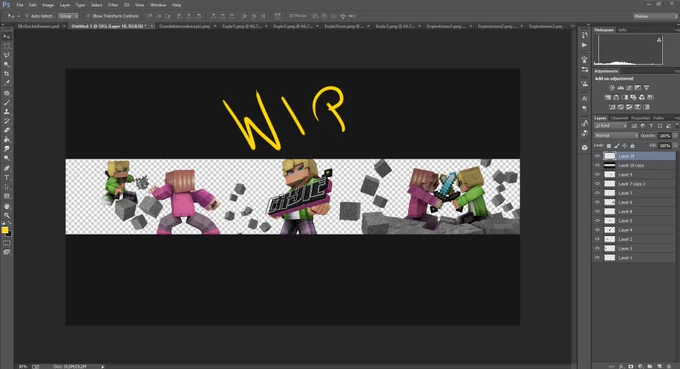Image resolution: width=680 pixels, height=369 pixels.
Task: Select the Eyedropper tool
Action: pyautogui.click(x=7, y=83)
